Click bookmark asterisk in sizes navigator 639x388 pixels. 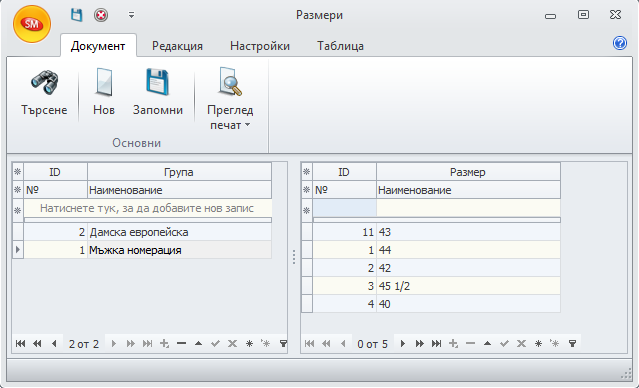click(538, 344)
